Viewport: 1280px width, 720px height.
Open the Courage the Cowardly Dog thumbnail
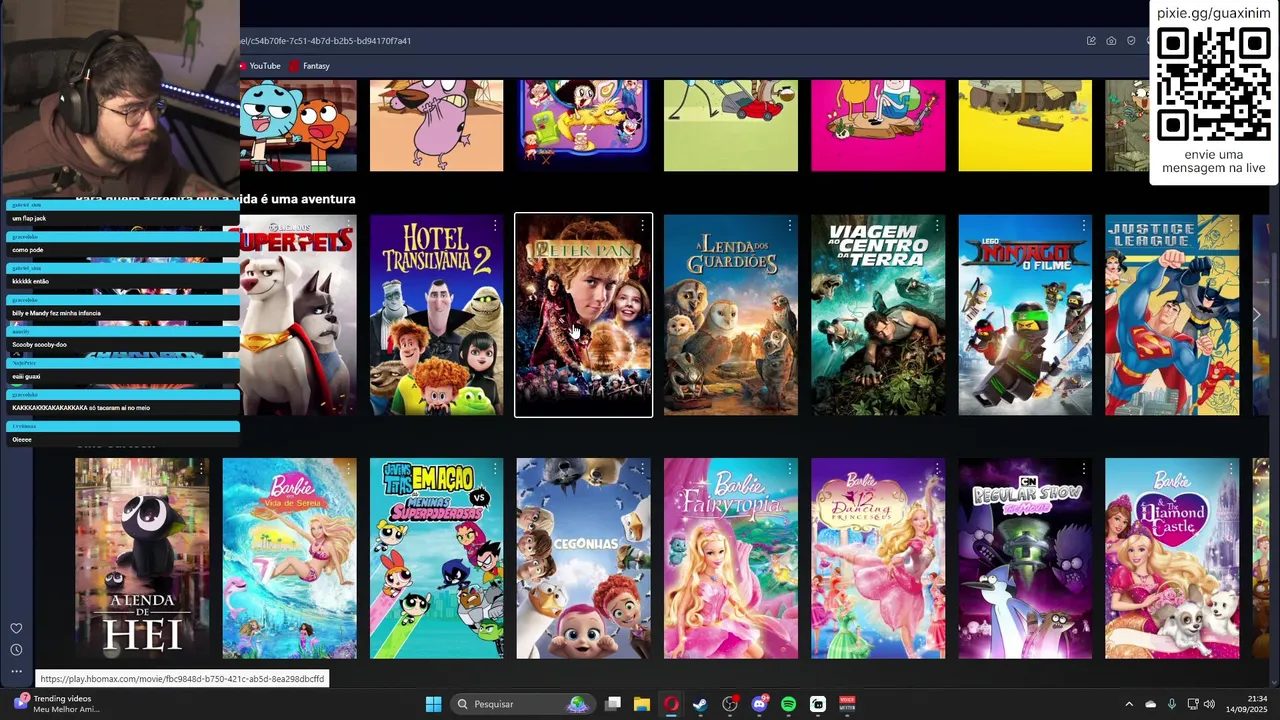coord(437,126)
